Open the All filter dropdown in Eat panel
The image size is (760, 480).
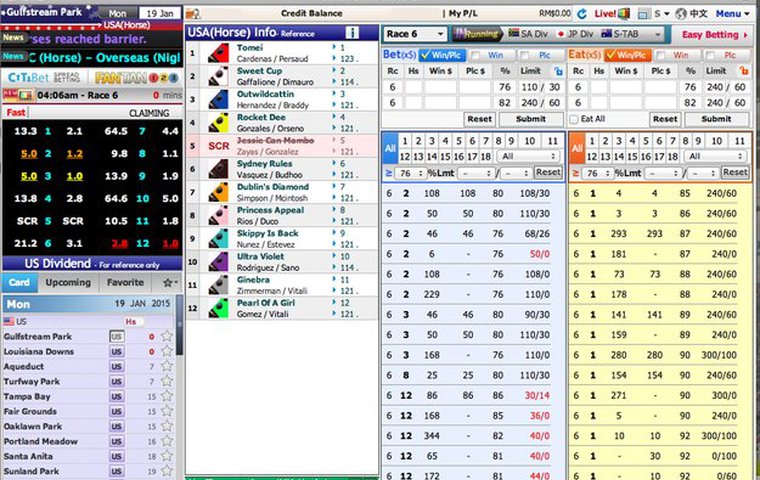pyautogui.click(x=715, y=156)
